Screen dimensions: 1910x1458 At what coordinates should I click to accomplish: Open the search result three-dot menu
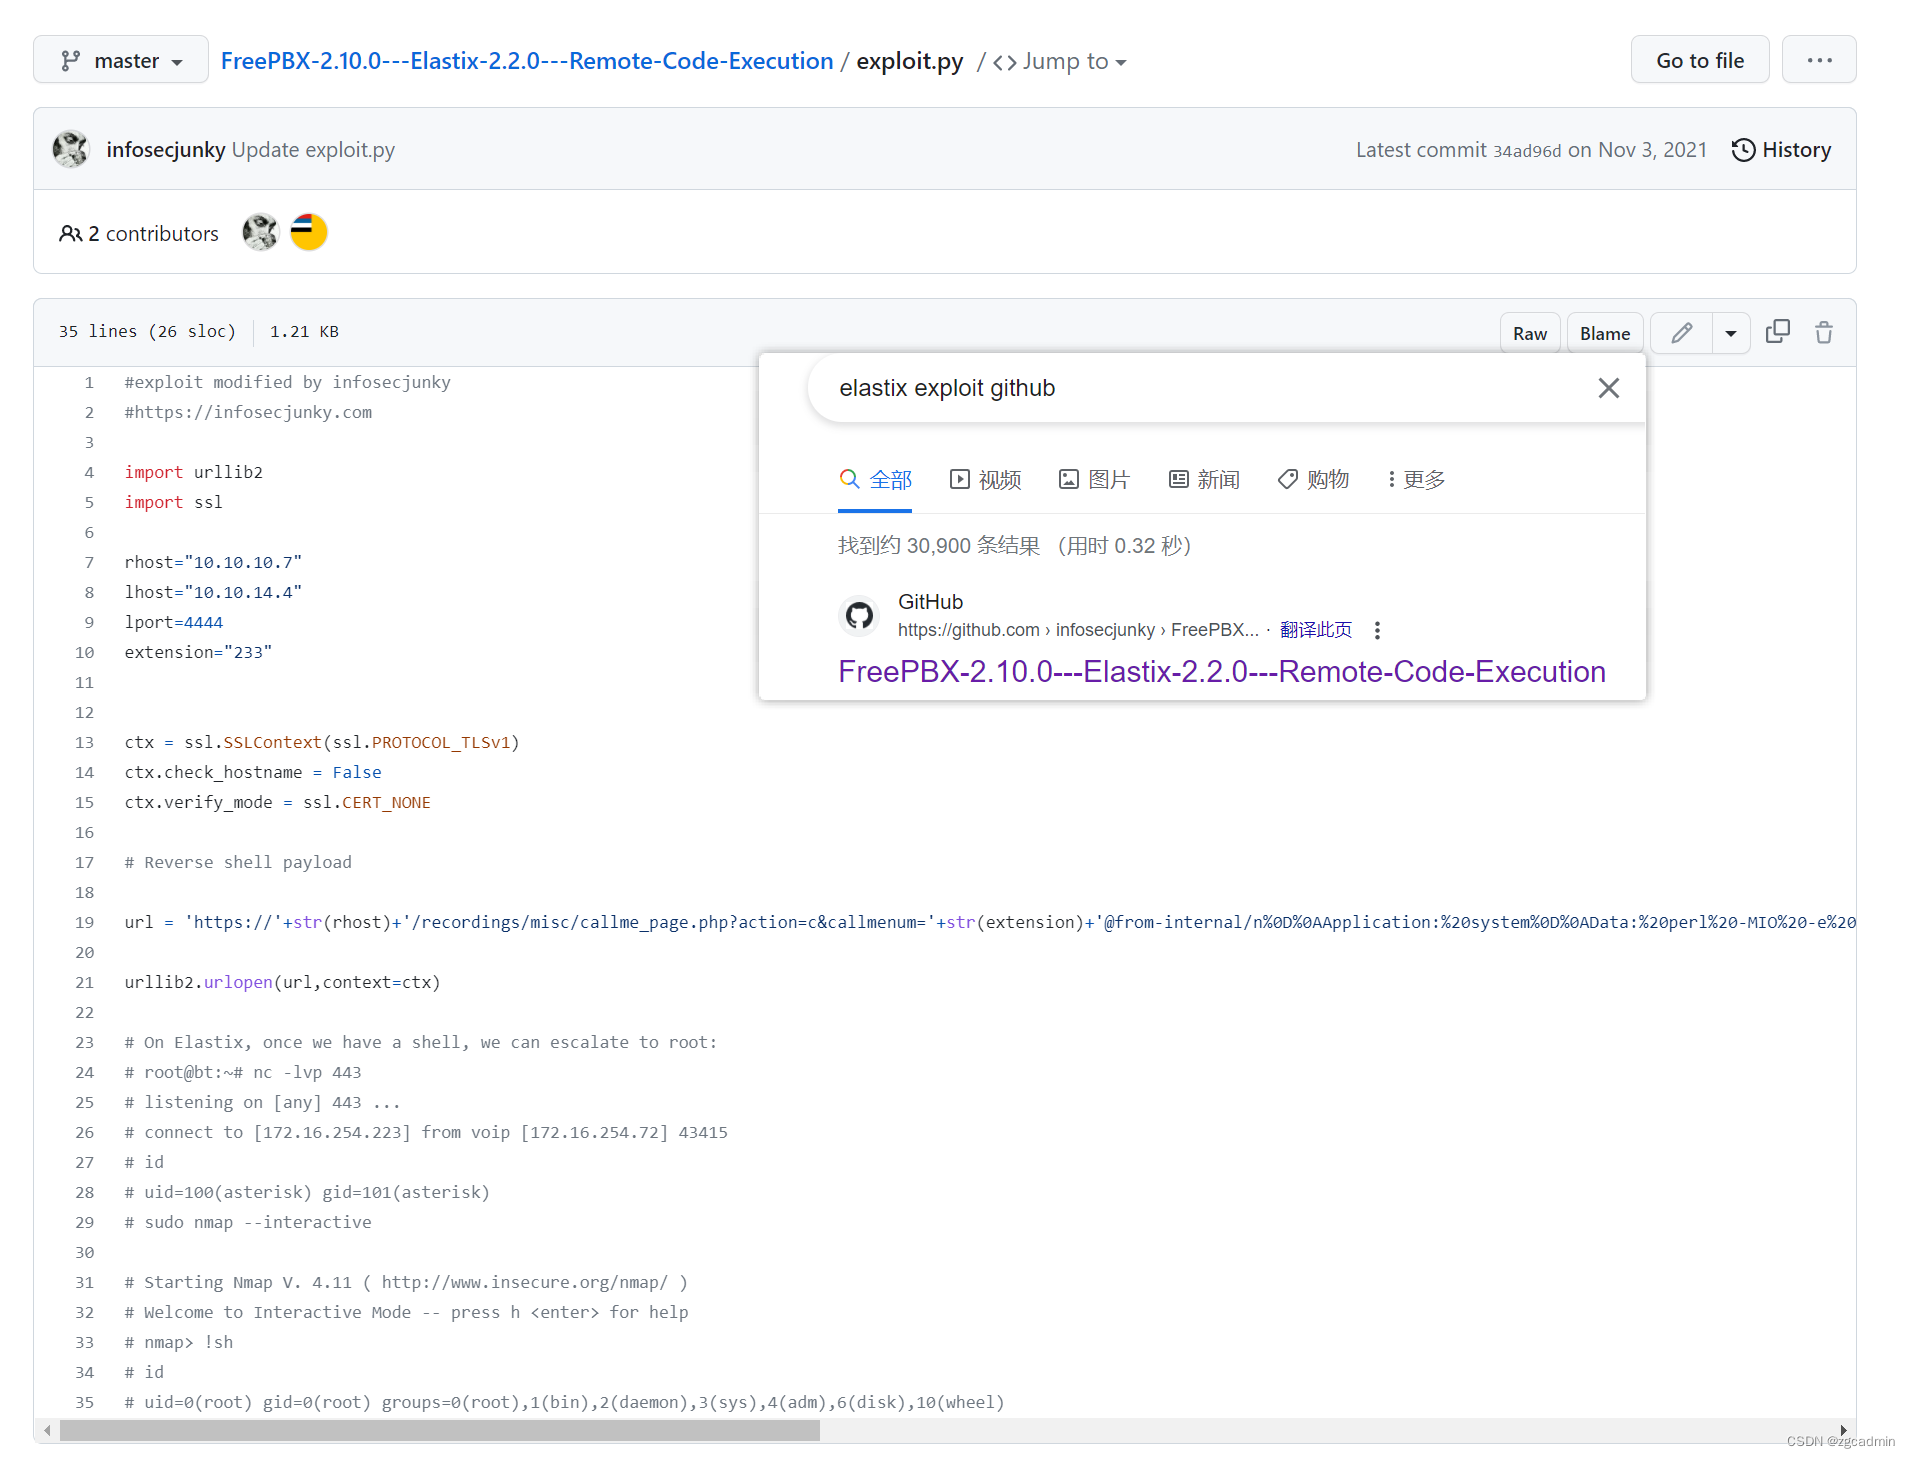click(1377, 630)
